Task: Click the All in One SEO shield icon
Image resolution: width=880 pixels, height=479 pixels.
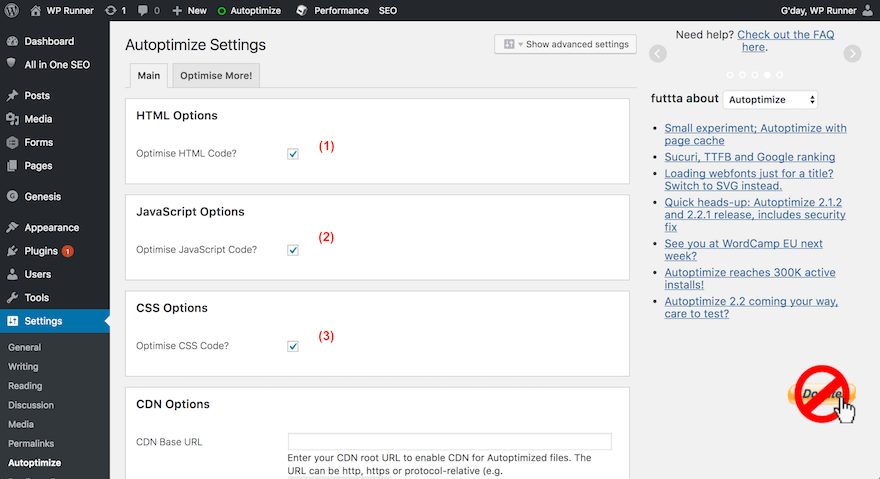Action: click(x=11, y=63)
